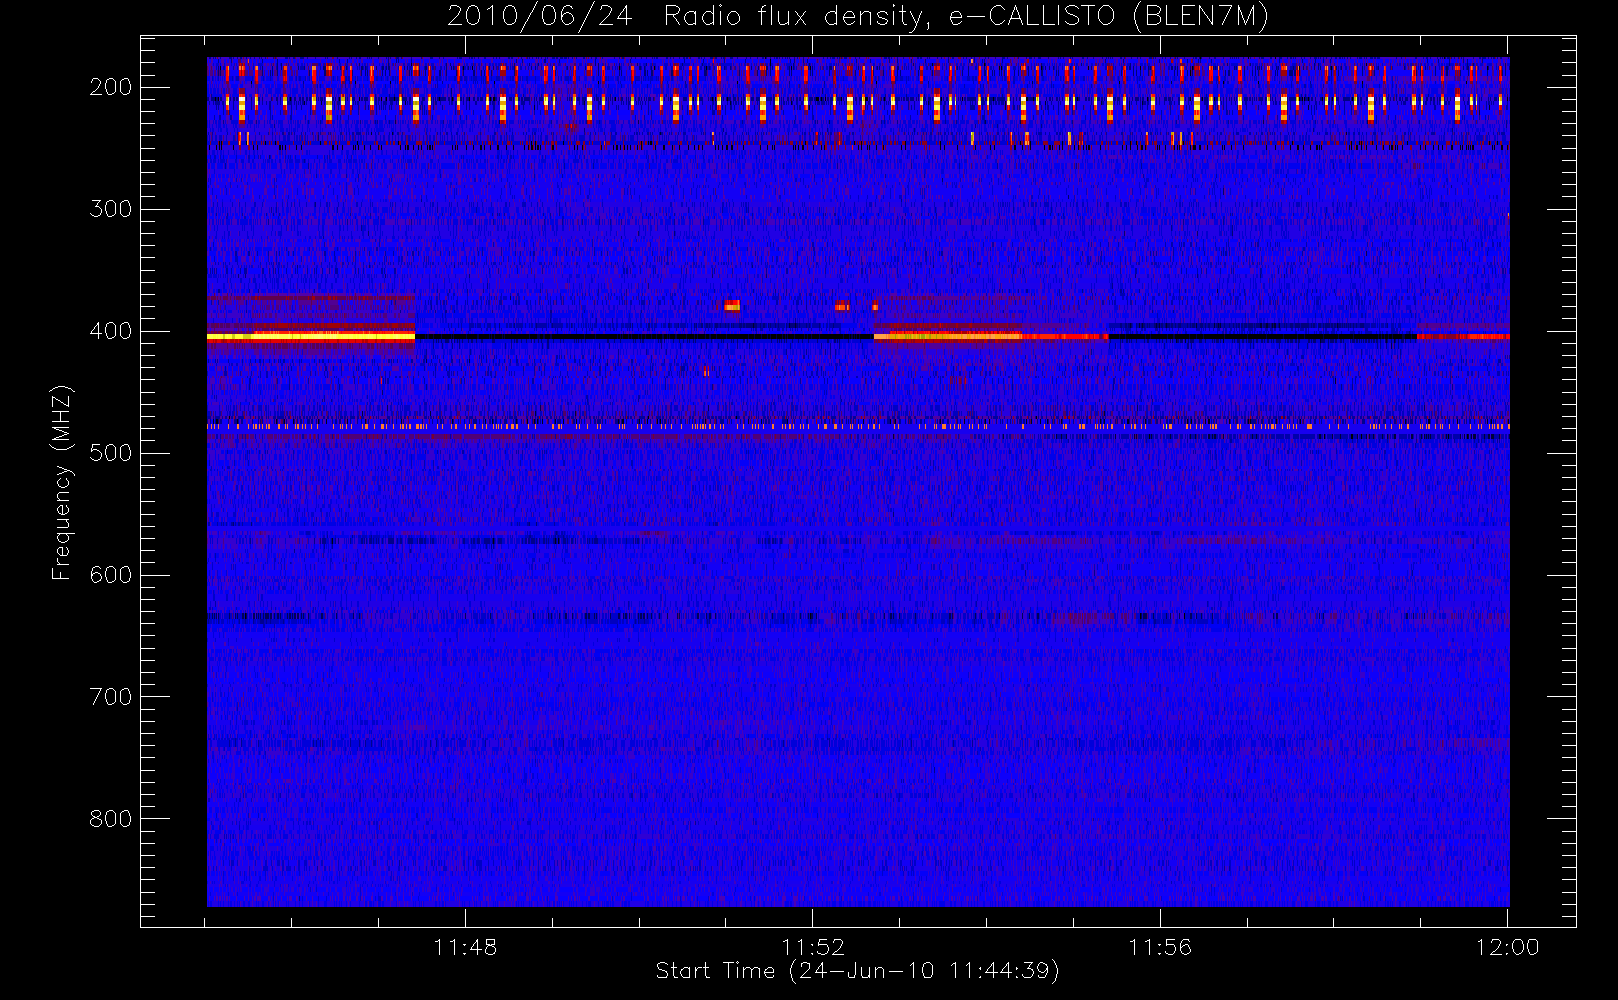Select the 400 frequency axis label
This screenshot has width=1618, height=1000.
coord(110,331)
